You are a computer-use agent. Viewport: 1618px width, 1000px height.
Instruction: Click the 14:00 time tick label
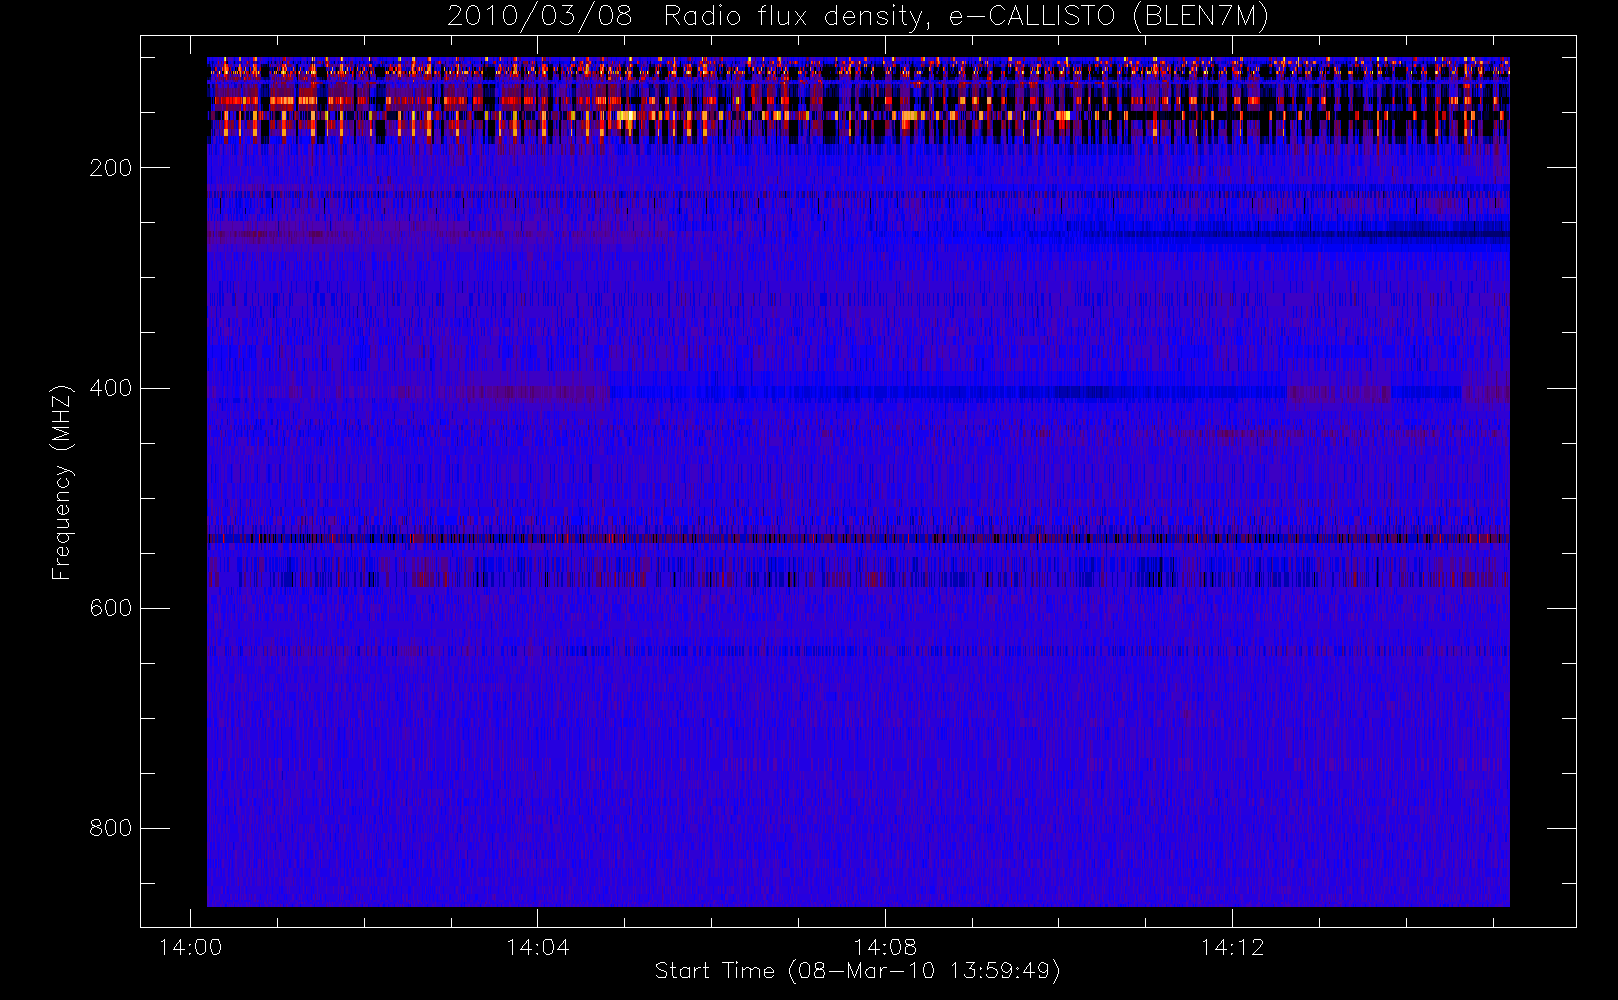190,947
